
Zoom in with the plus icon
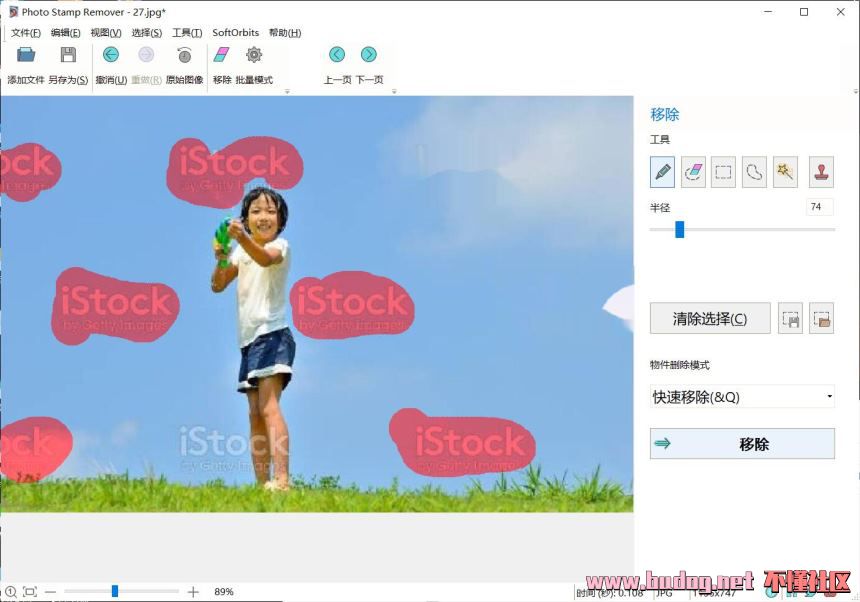pyautogui.click(x=193, y=592)
